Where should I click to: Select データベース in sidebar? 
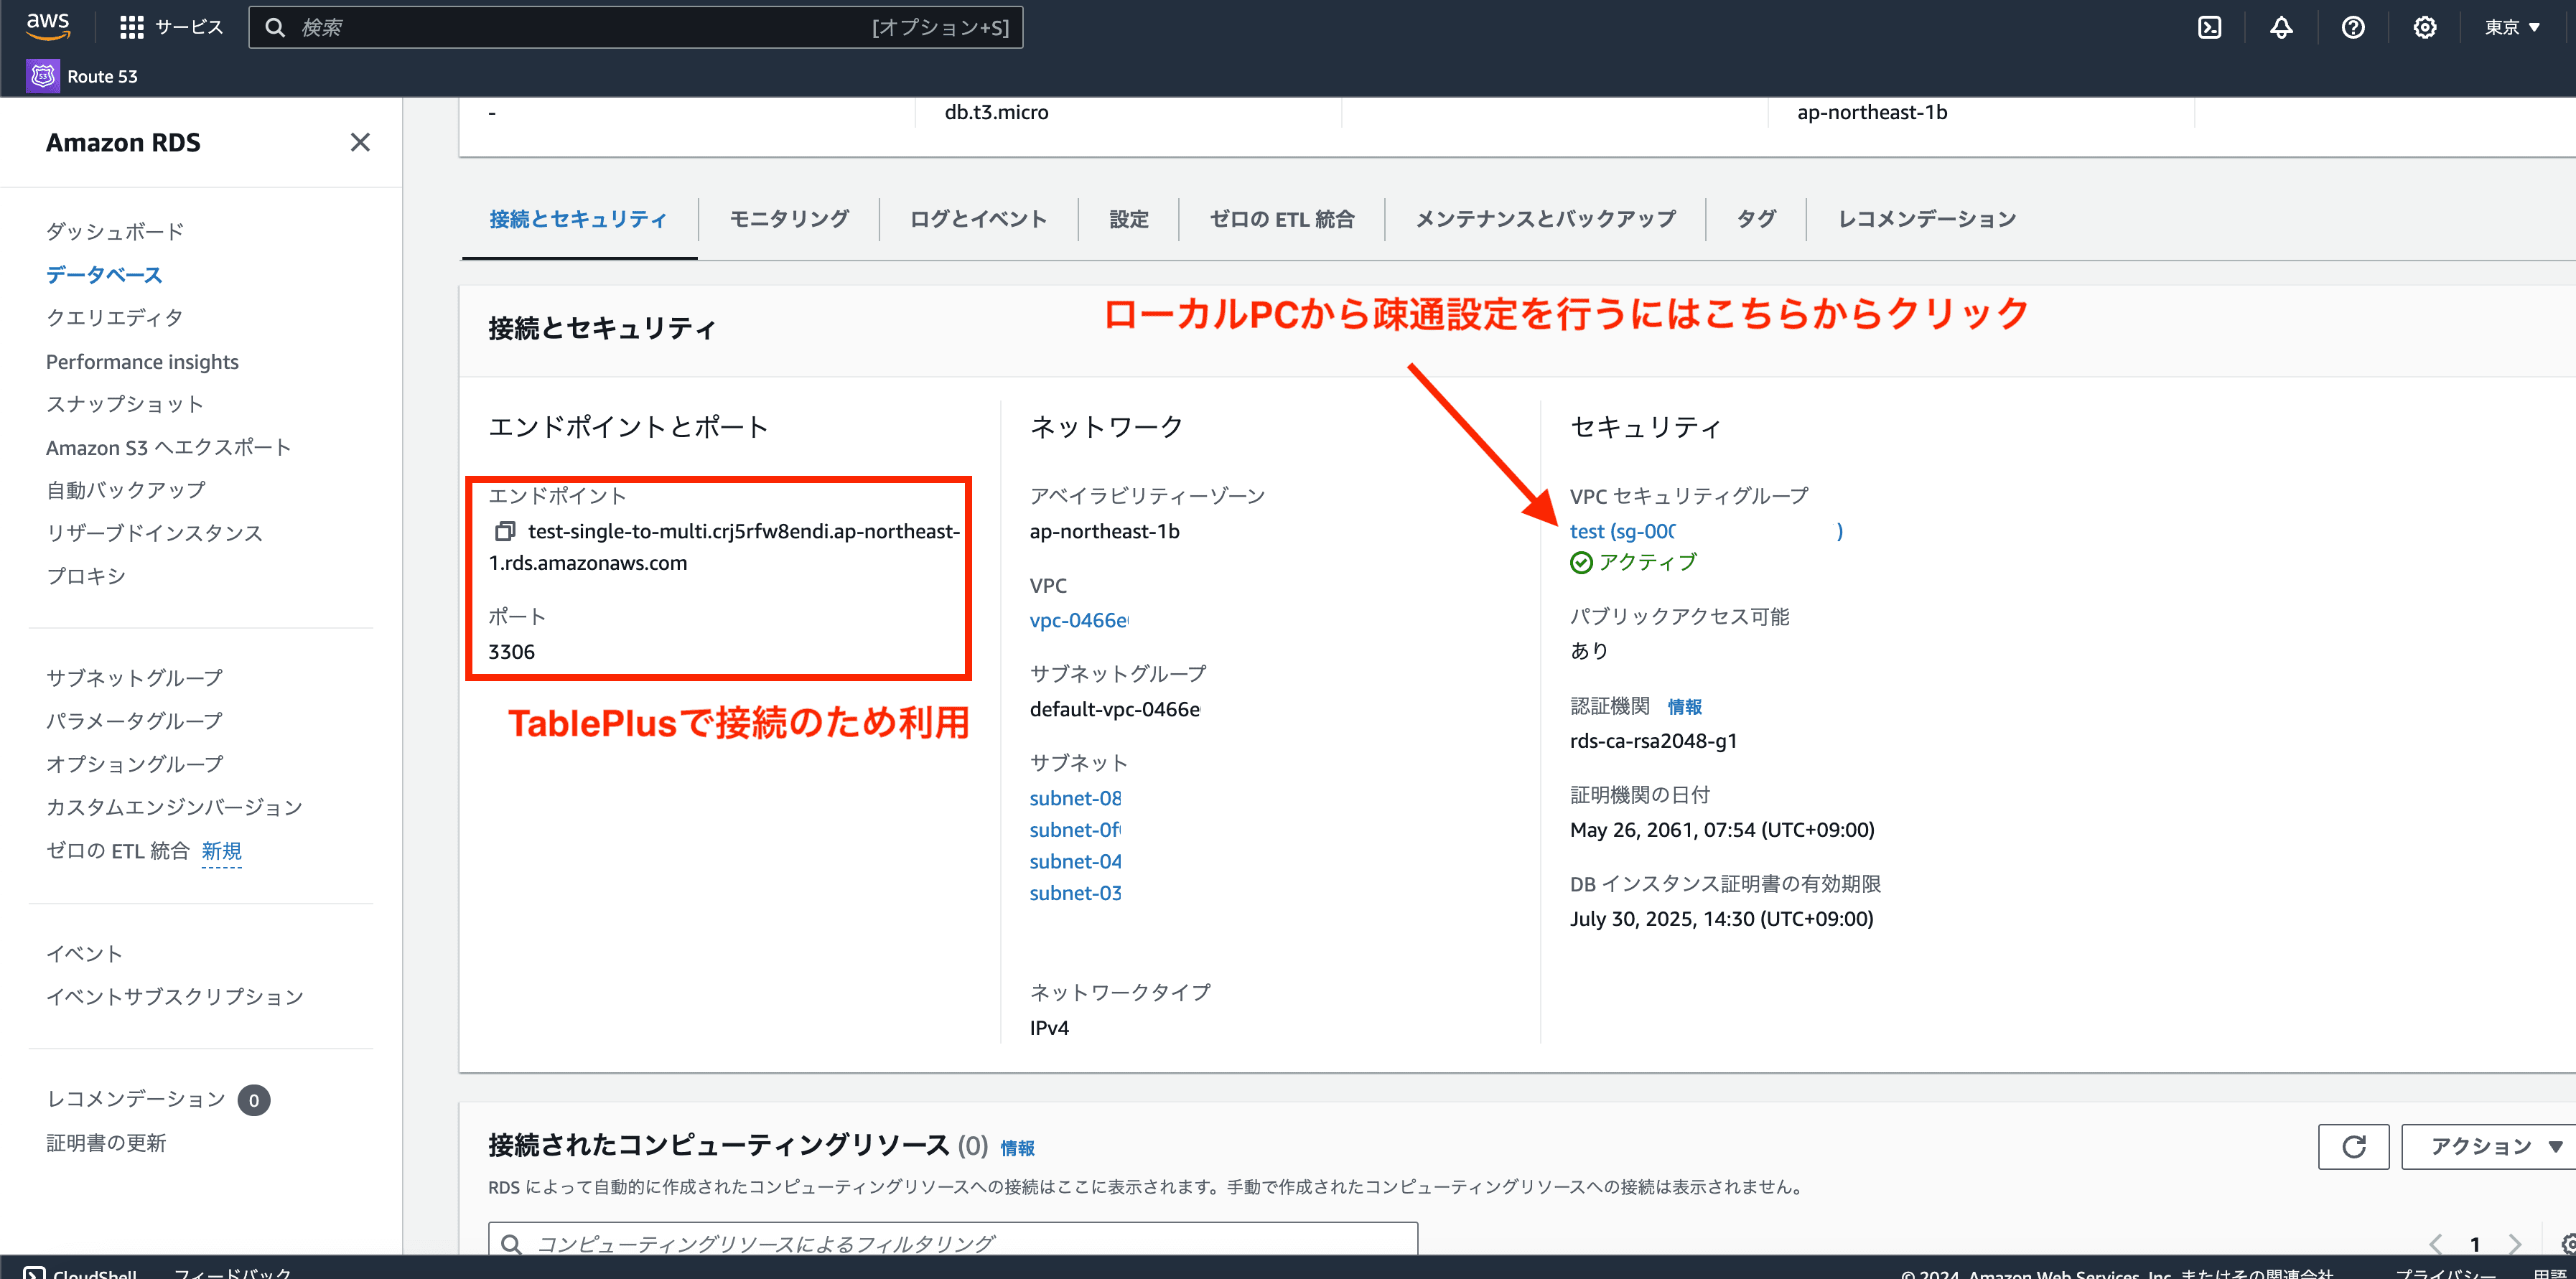coord(104,274)
